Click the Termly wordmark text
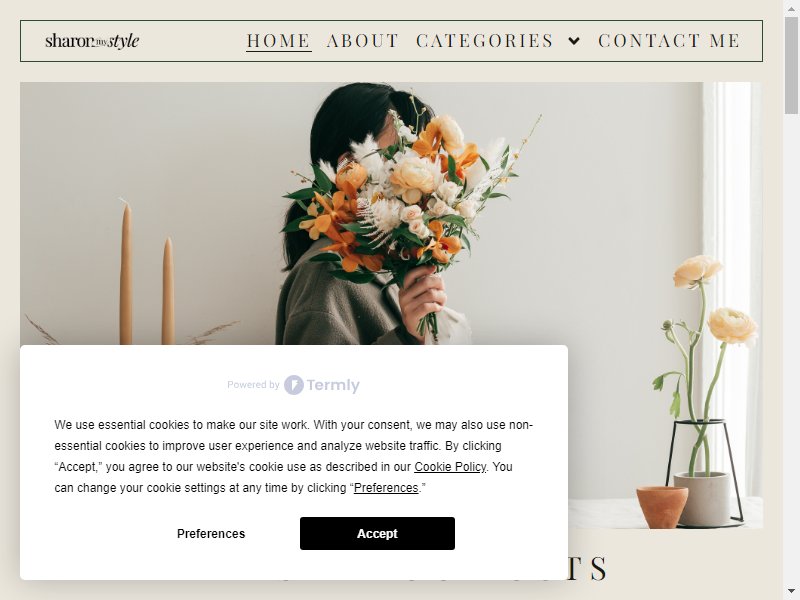800x600 pixels. (333, 385)
